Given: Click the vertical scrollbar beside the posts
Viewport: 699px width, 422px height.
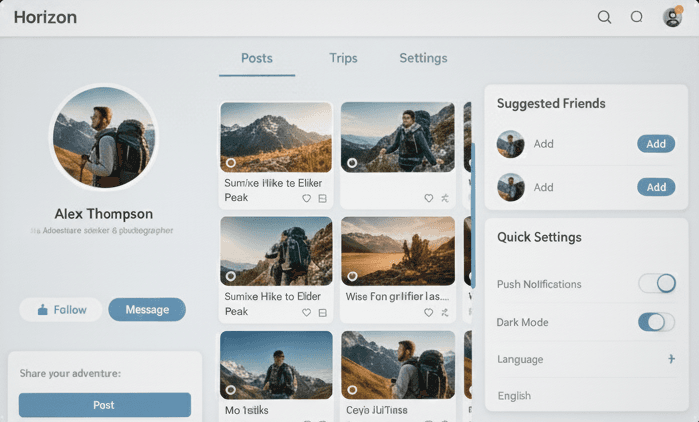Looking at the screenshot, I should [473, 215].
